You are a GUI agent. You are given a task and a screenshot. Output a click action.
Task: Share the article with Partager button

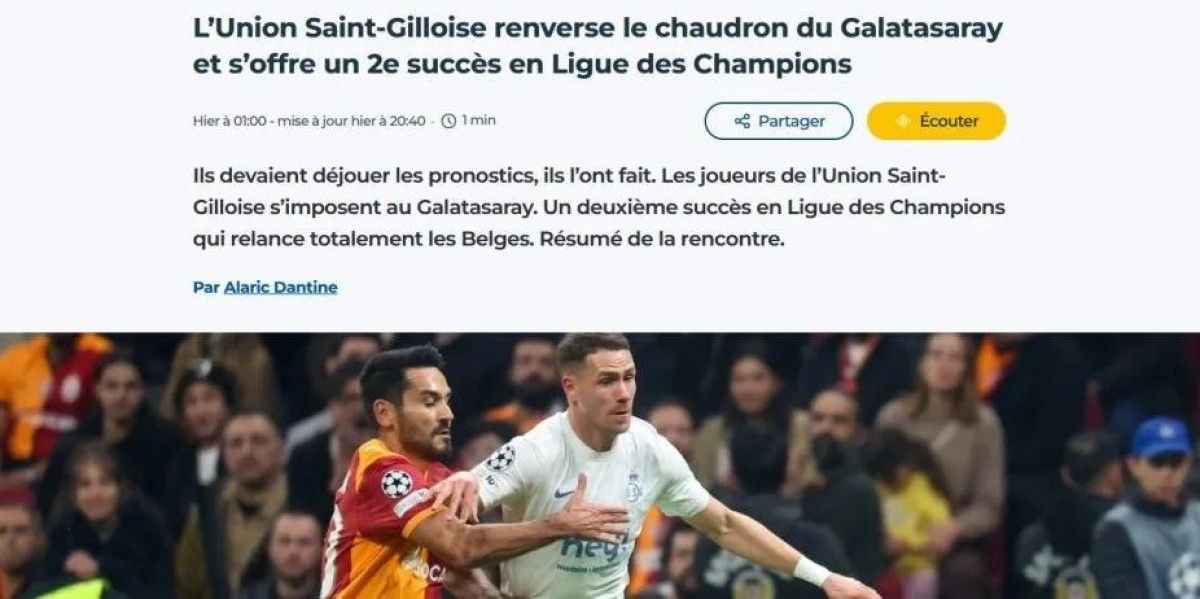click(779, 121)
